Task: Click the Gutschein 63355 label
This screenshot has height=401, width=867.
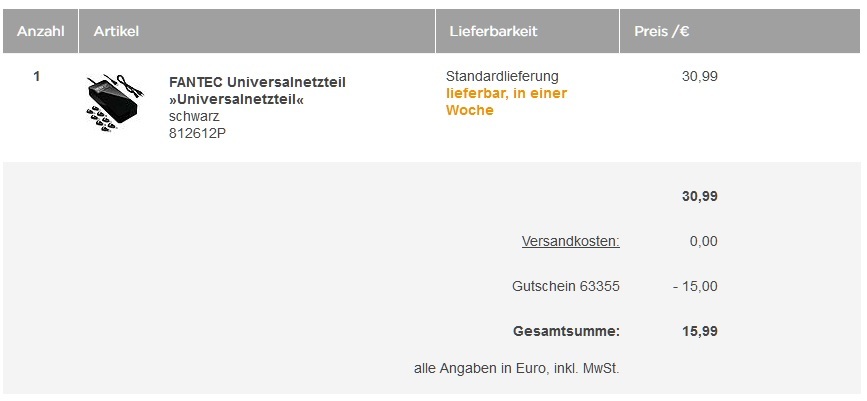Action: [x=565, y=286]
